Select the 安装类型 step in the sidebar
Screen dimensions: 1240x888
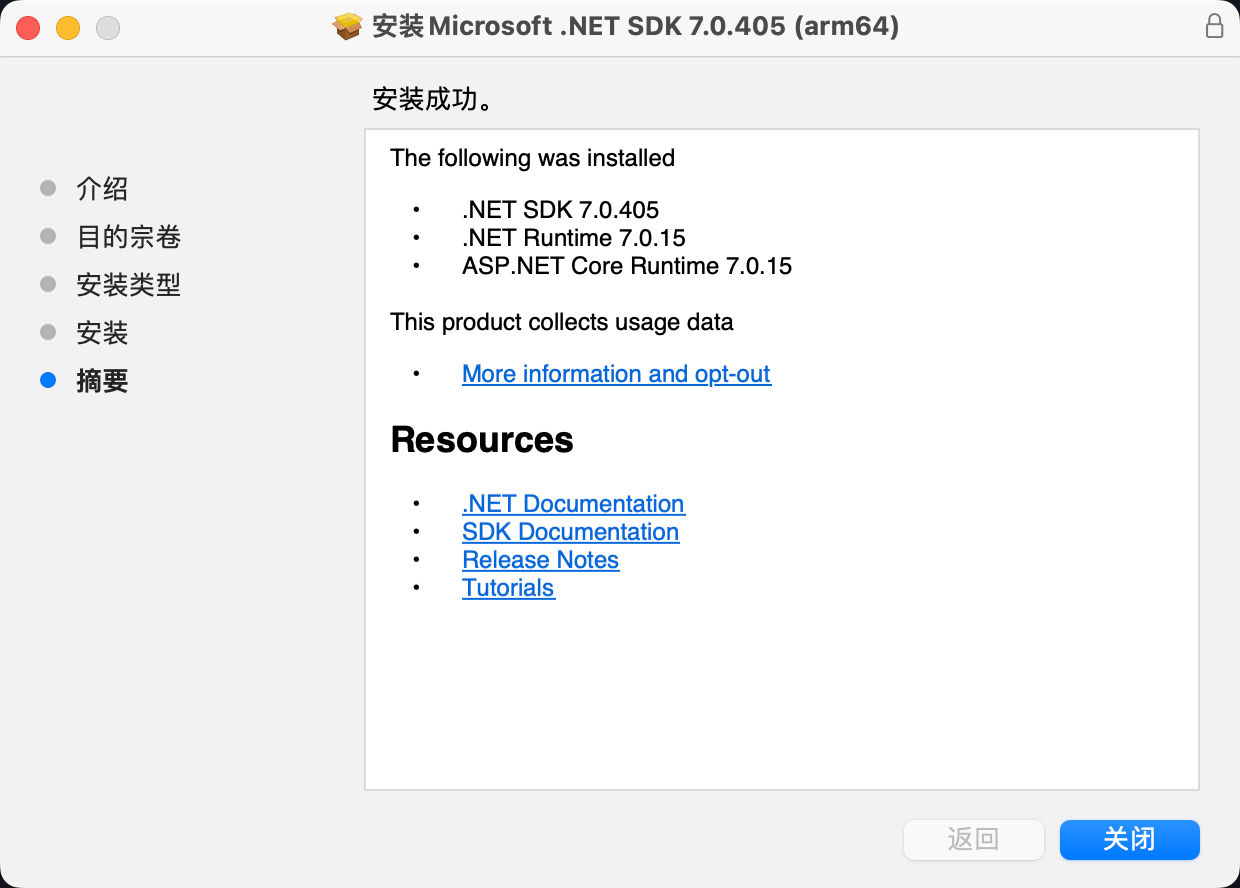(128, 285)
